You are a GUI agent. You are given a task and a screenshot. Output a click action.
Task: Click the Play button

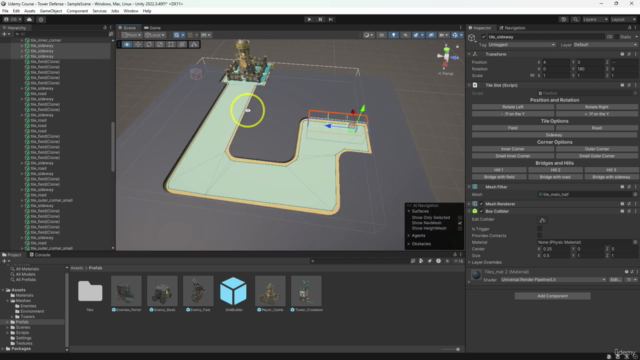coord(309,19)
